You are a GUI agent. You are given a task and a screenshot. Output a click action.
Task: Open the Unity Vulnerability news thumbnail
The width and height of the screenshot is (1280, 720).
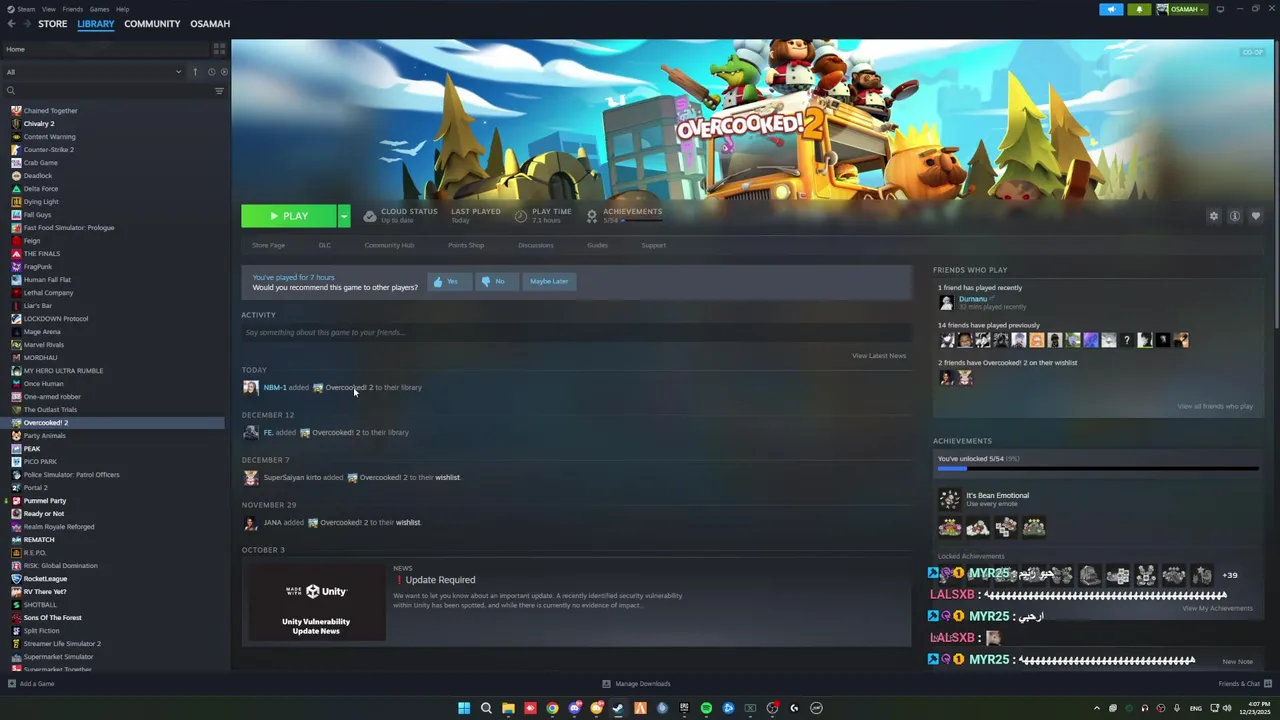(316, 602)
